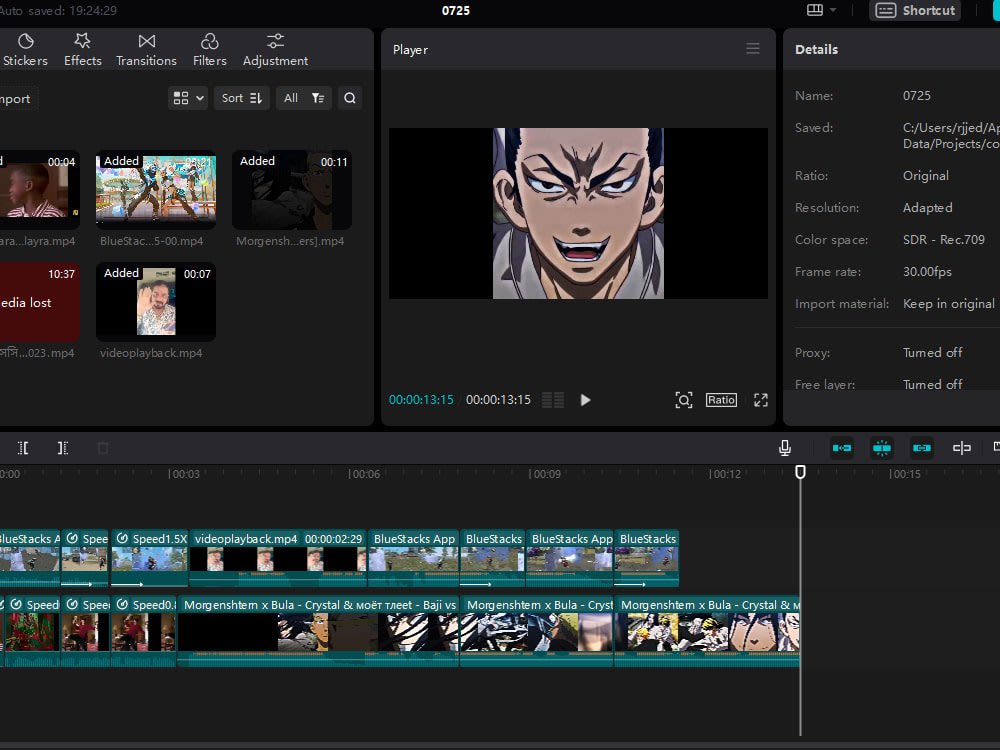This screenshot has height=750, width=1000.
Task: Click the timeline playhead marker
Action: click(800, 472)
